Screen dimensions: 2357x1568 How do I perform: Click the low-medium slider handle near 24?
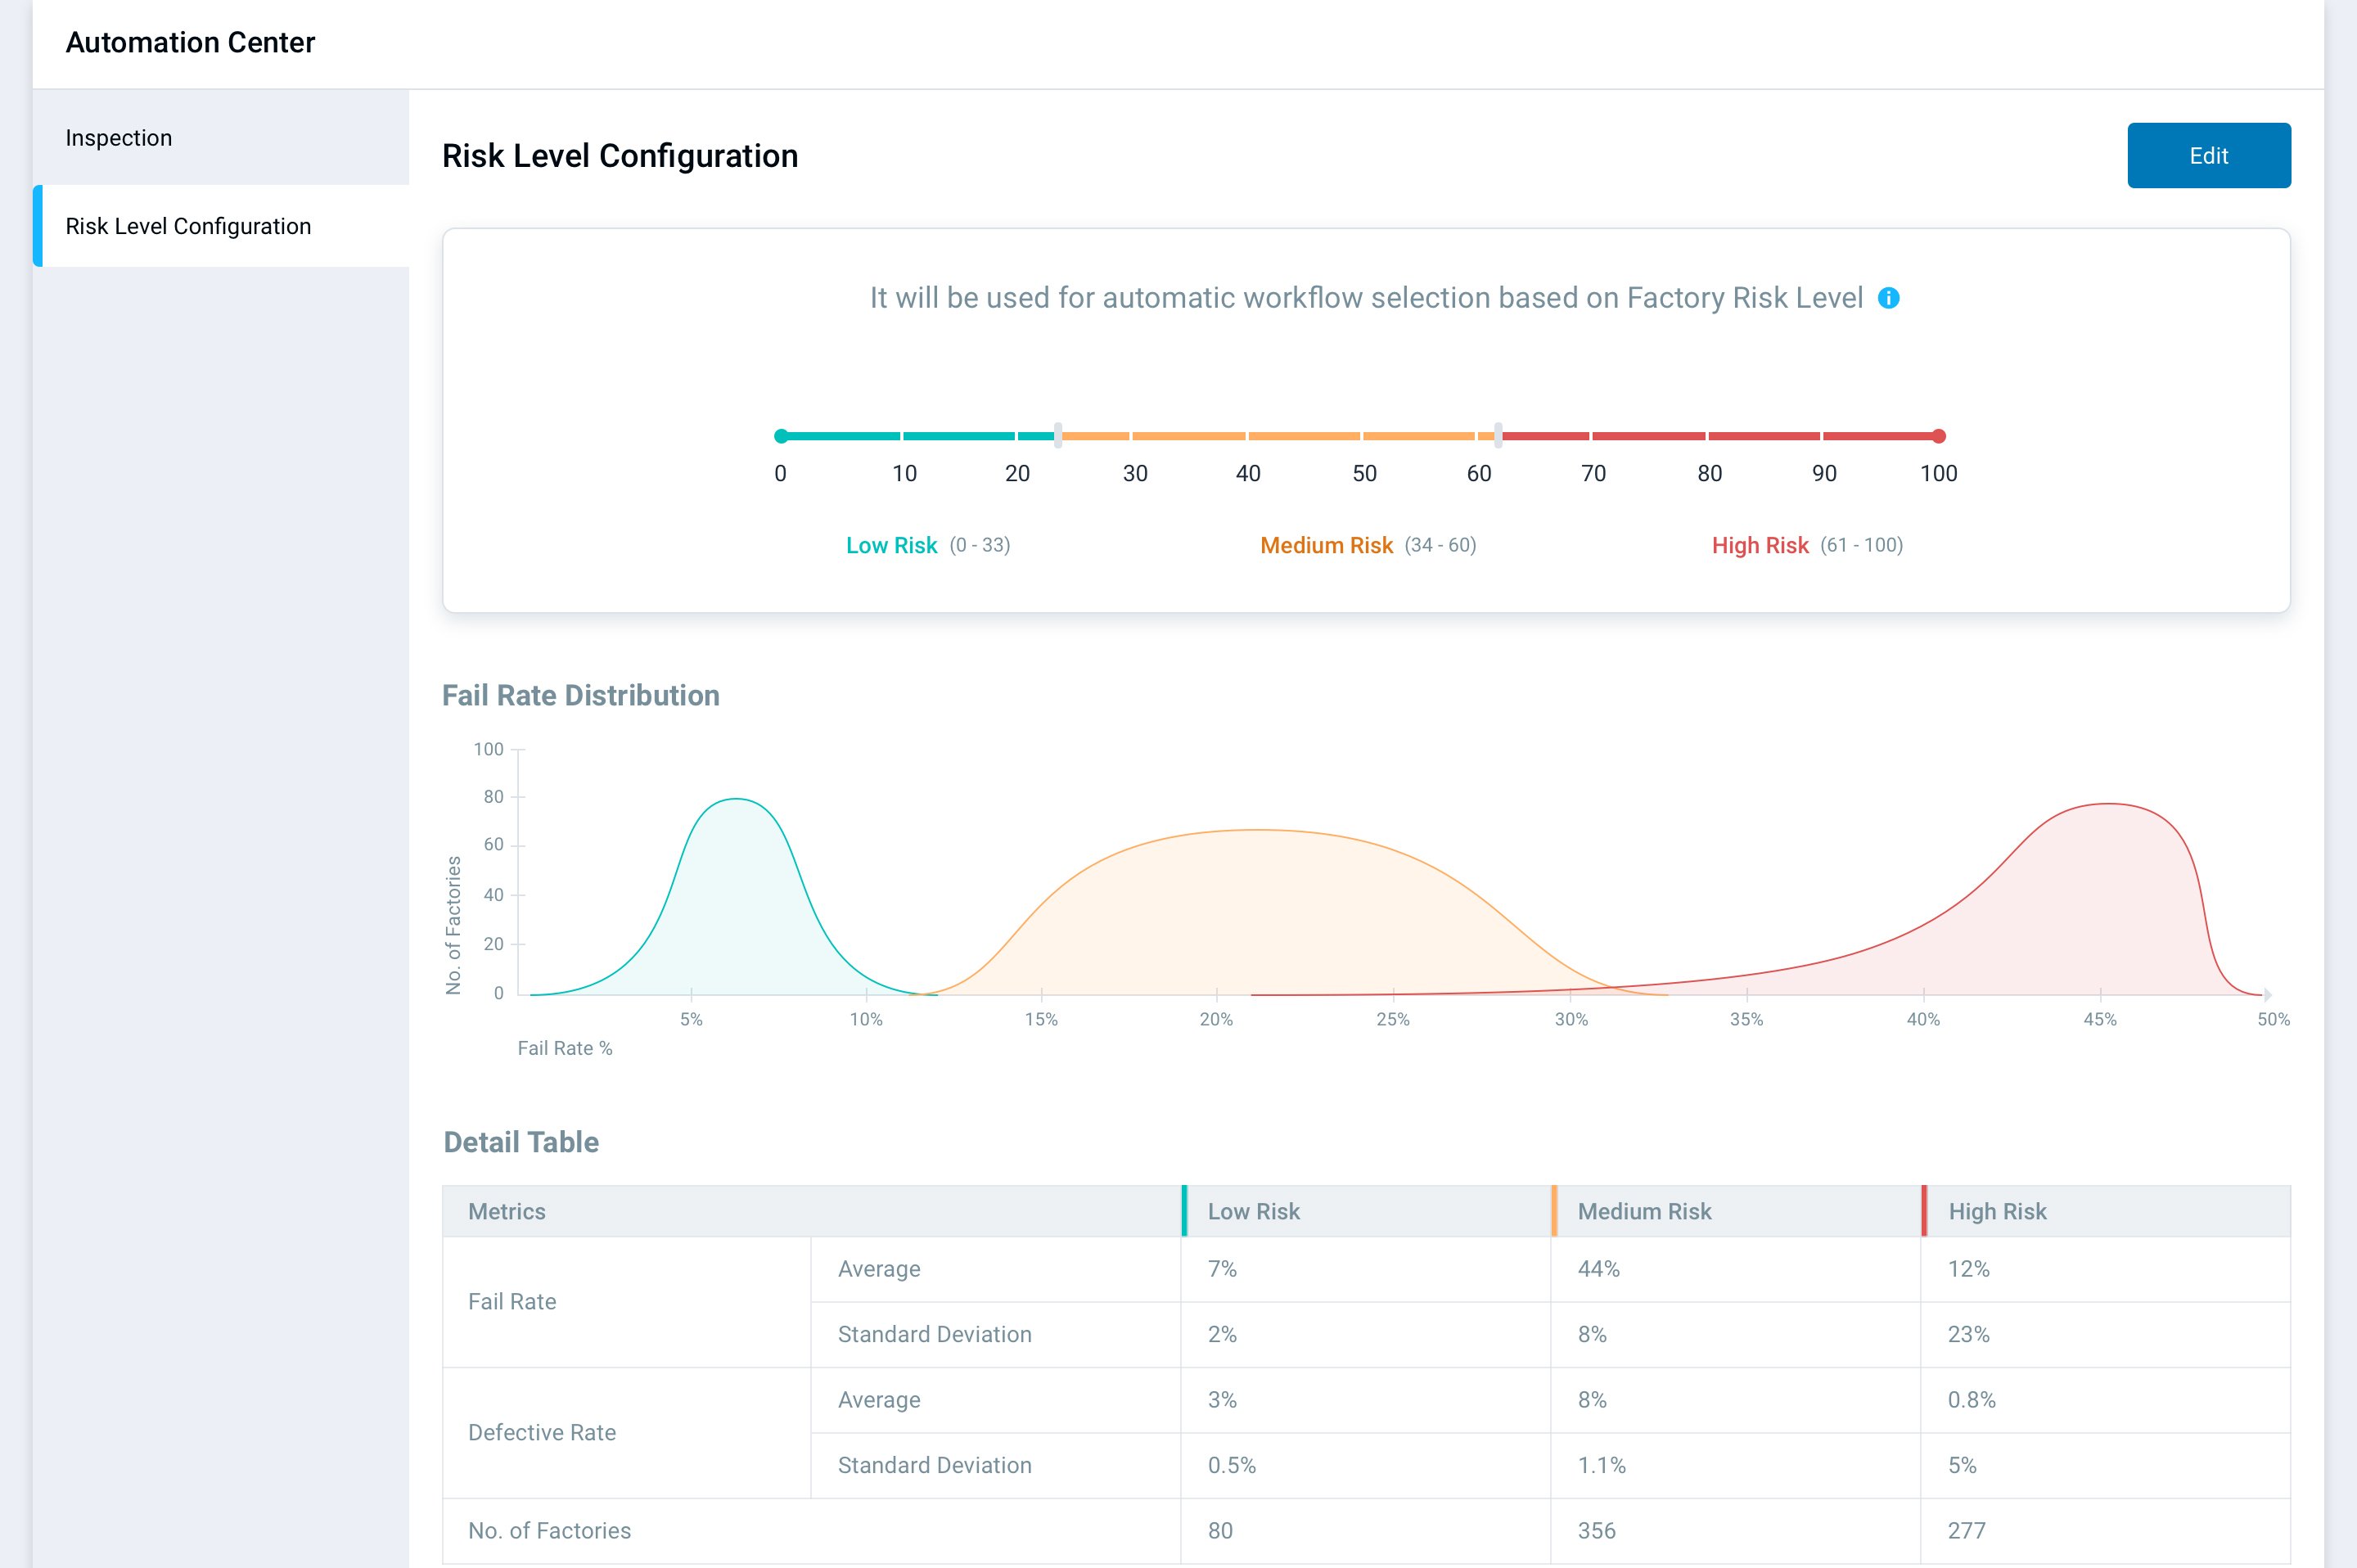[1057, 435]
